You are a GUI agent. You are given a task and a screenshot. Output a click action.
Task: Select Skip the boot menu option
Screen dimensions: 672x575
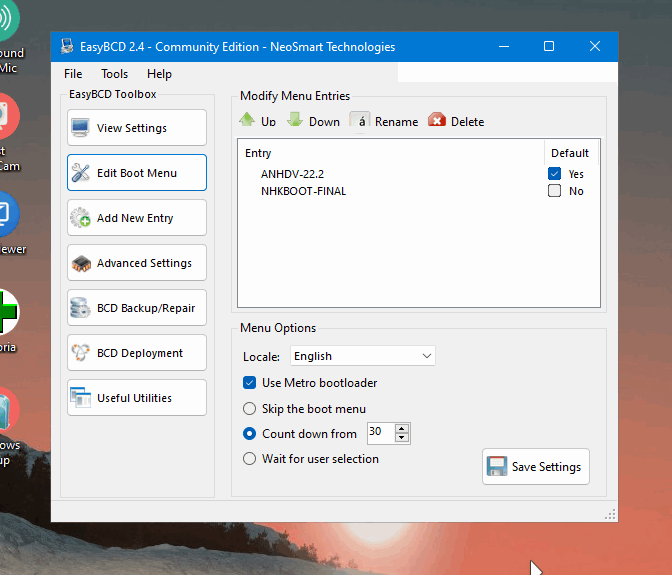tap(249, 409)
